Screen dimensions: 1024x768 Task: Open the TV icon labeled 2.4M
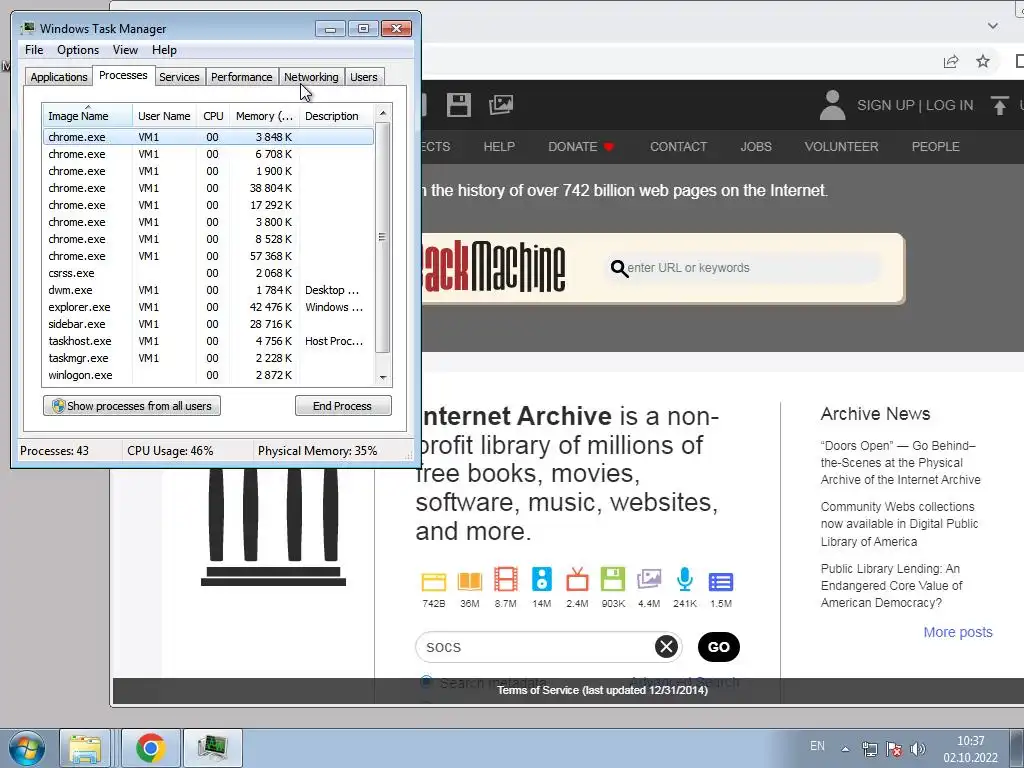click(x=577, y=579)
